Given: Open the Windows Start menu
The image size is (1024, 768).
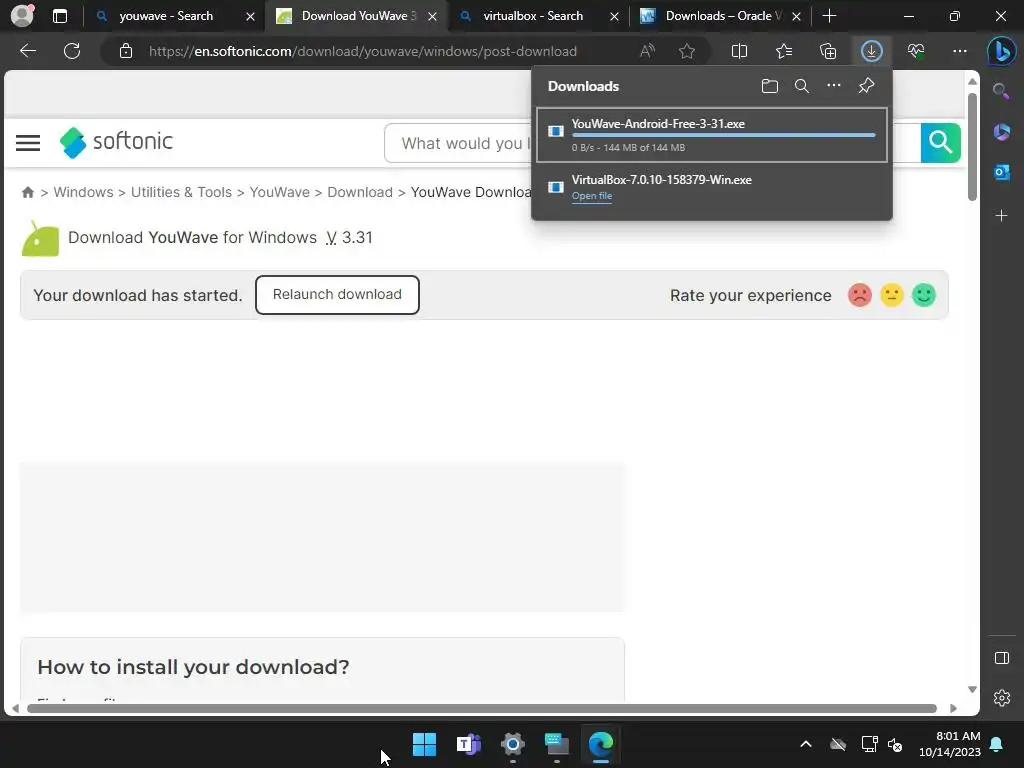Looking at the screenshot, I should [x=424, y=744].
